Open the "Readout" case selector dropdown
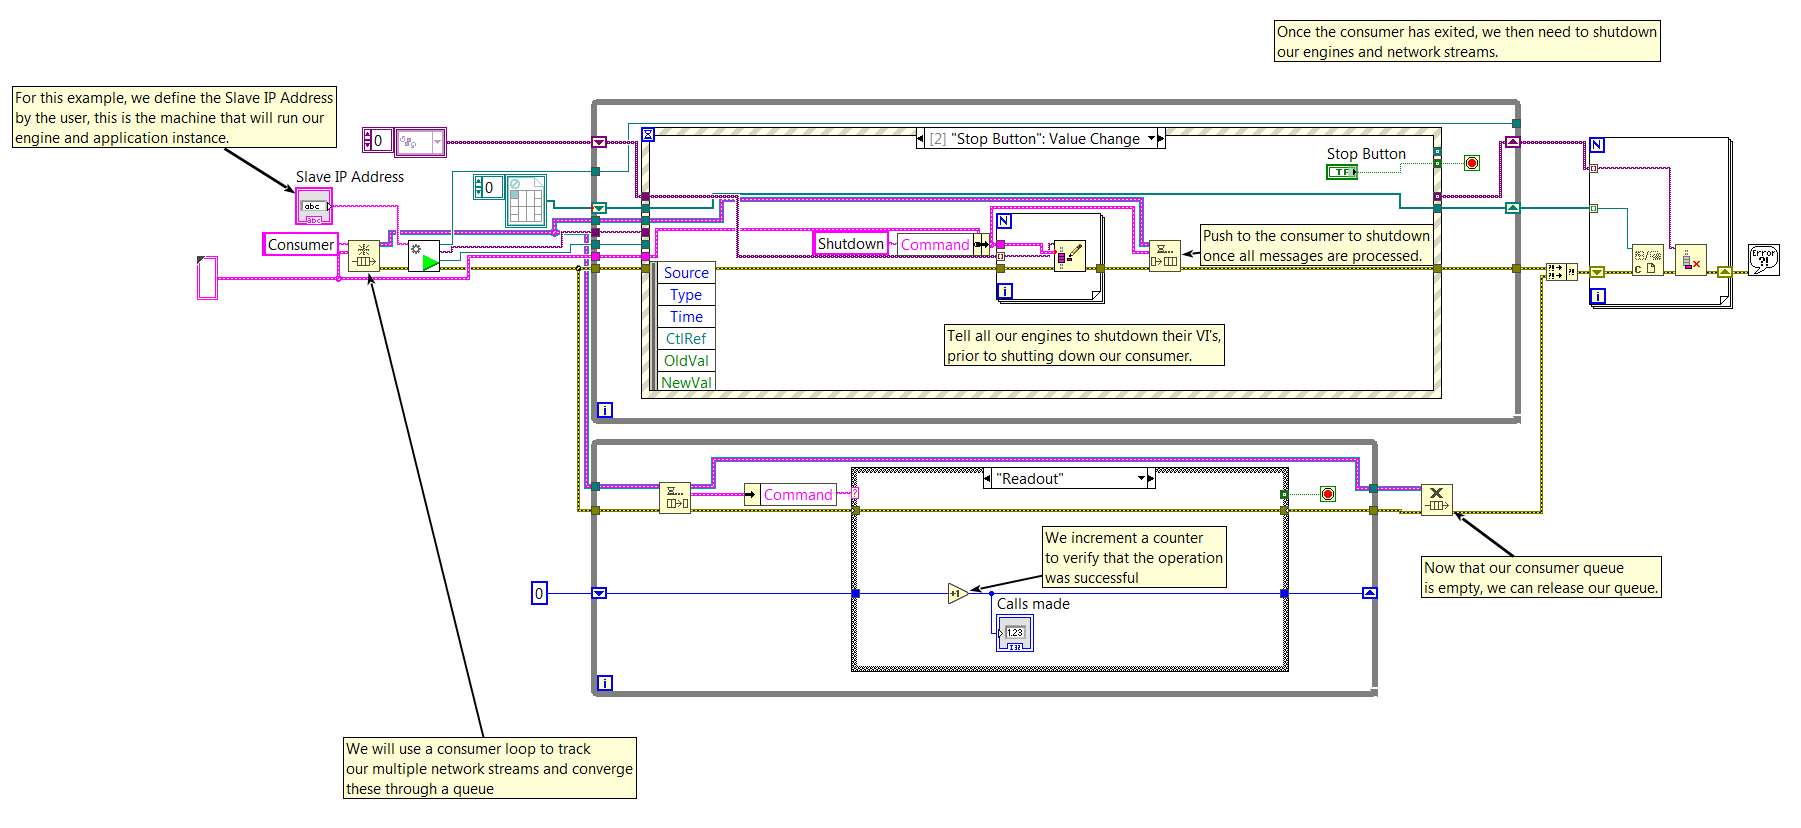The height and width of the screenshot is (828, 1801). coord(1141,479)
